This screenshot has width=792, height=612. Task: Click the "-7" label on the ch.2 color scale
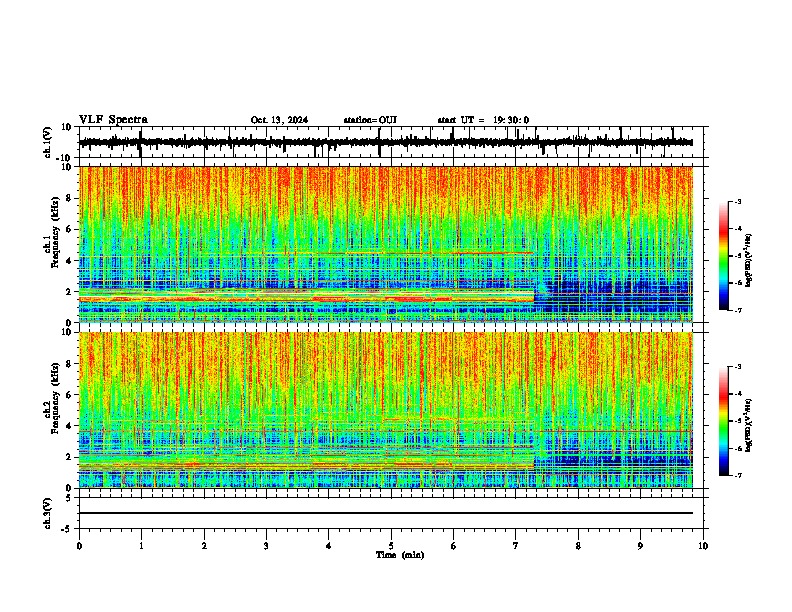click(x=737, y=475)
